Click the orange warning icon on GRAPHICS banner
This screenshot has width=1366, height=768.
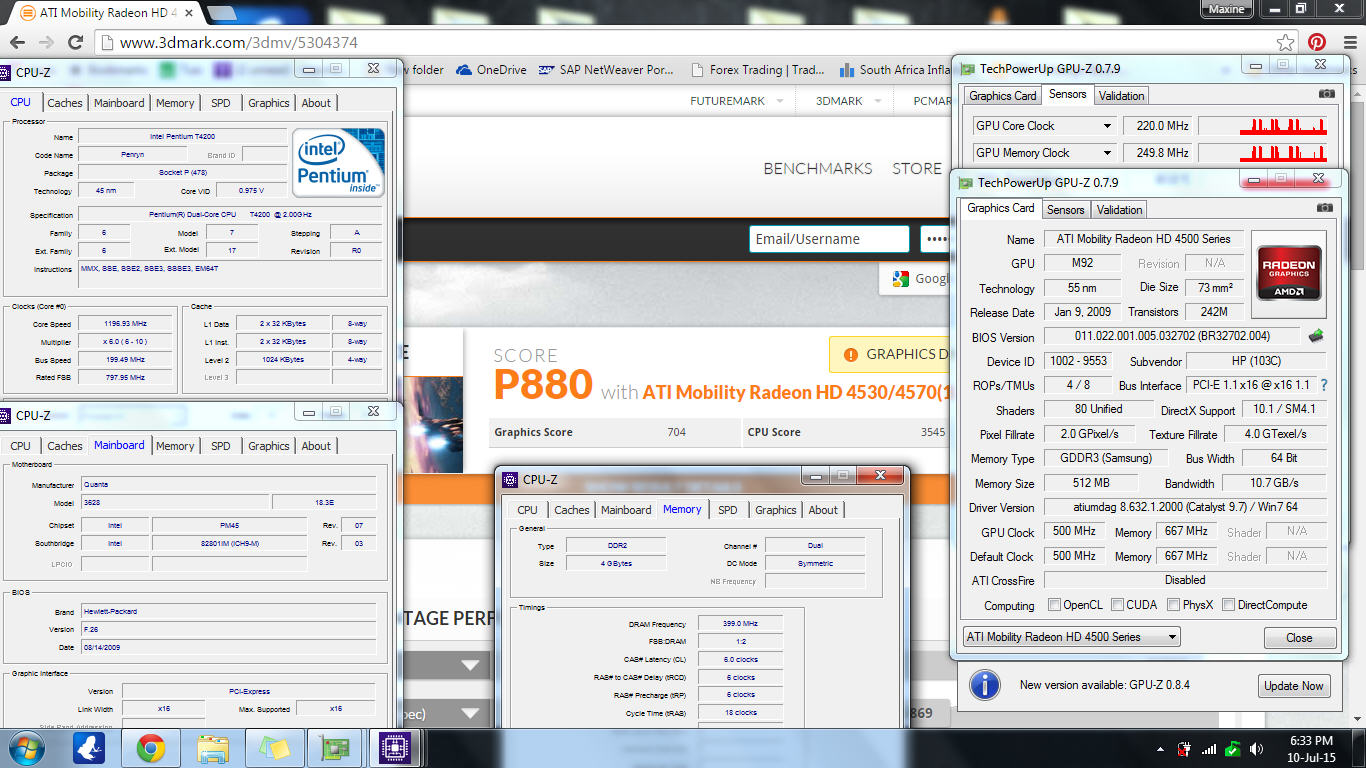point(851,354)
